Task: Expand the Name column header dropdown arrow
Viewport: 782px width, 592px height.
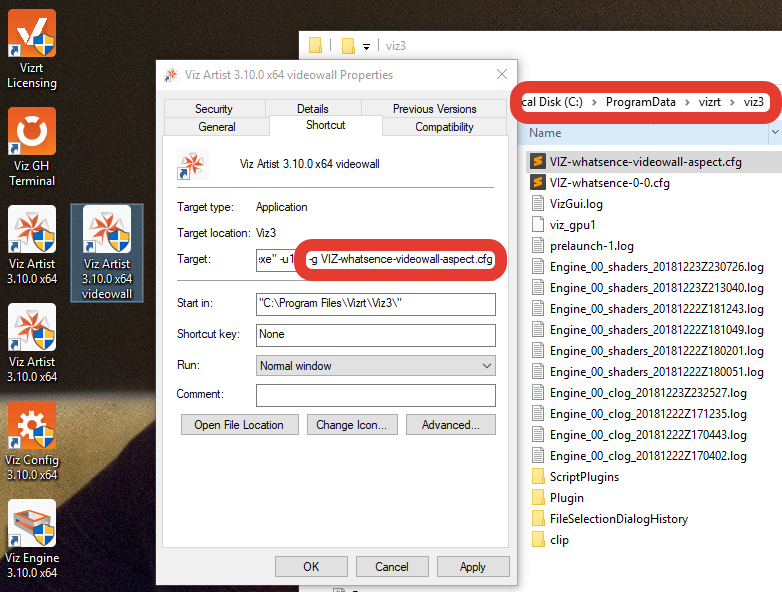Action: coord(775,133)
